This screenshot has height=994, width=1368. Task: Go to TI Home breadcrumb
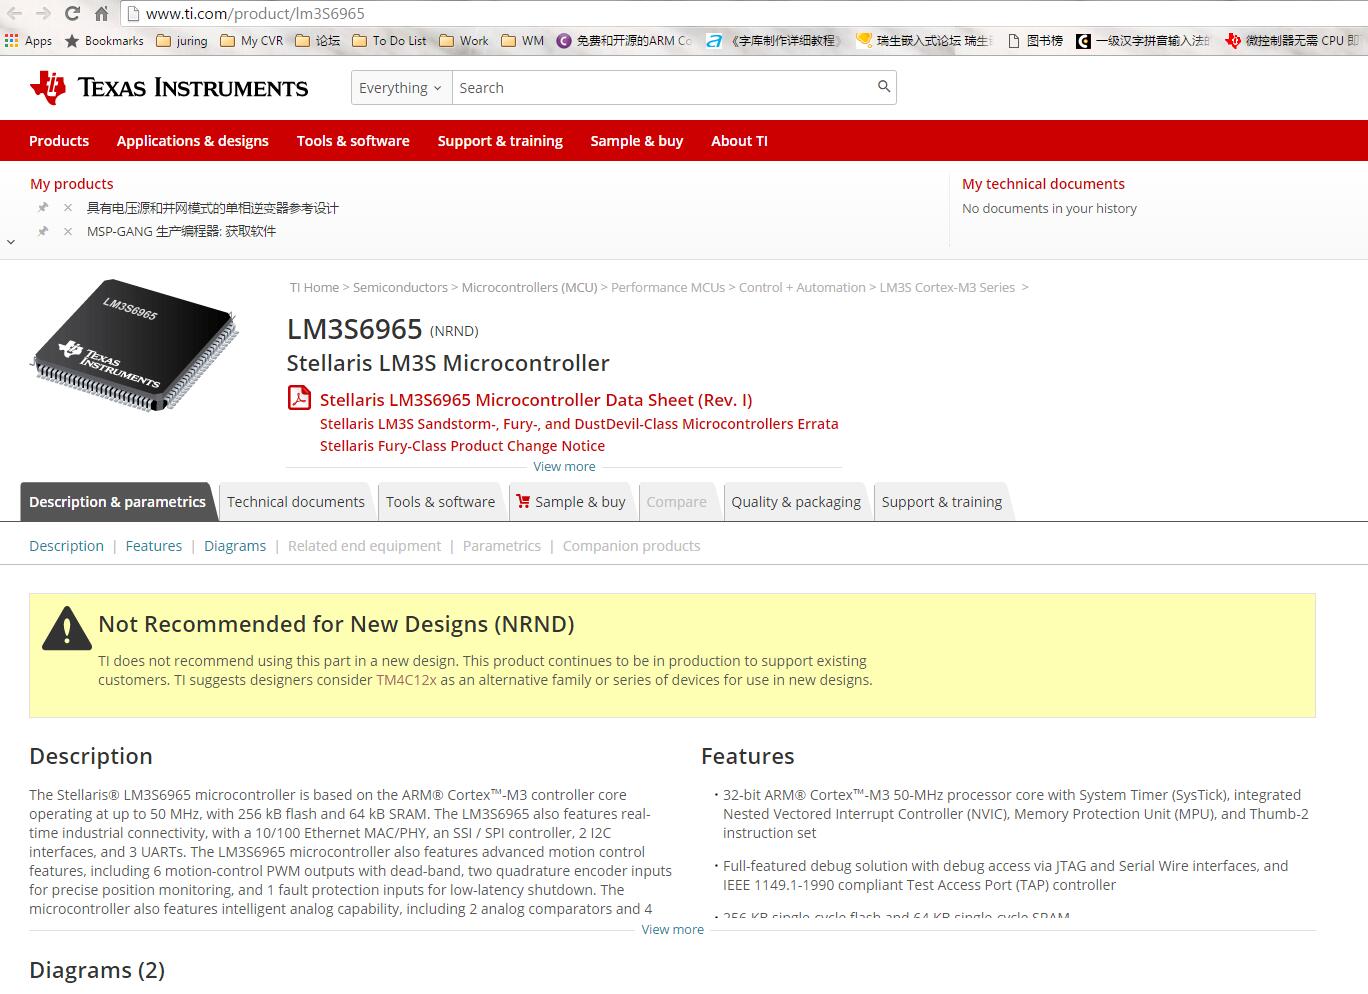pyautogui.click(x=314, y=288)
